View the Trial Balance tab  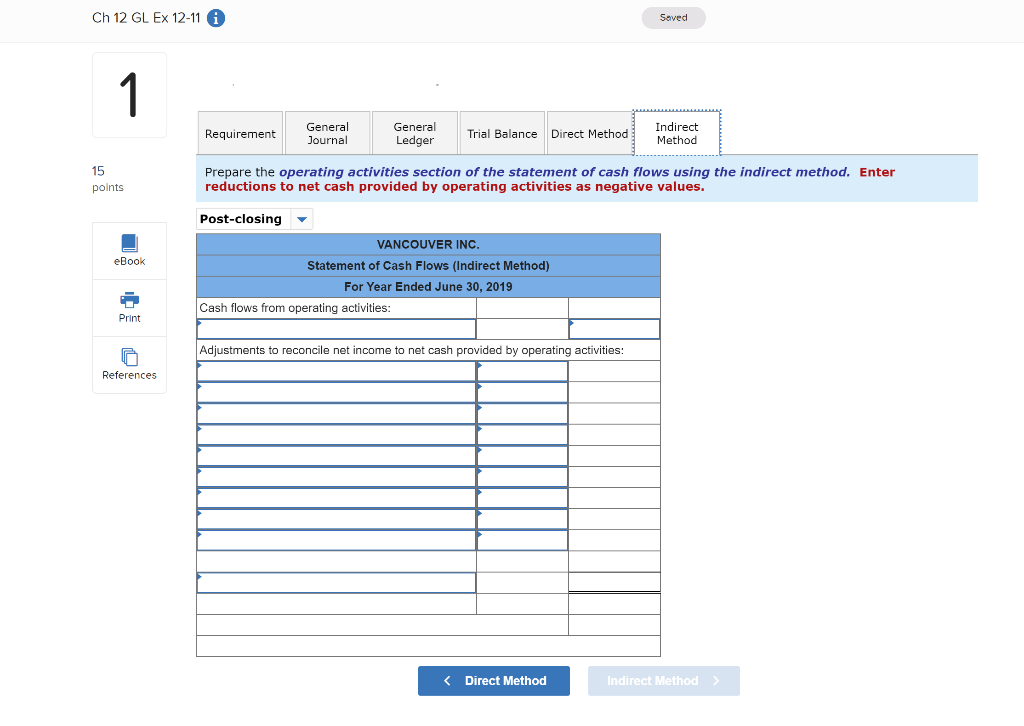(502, 133)
